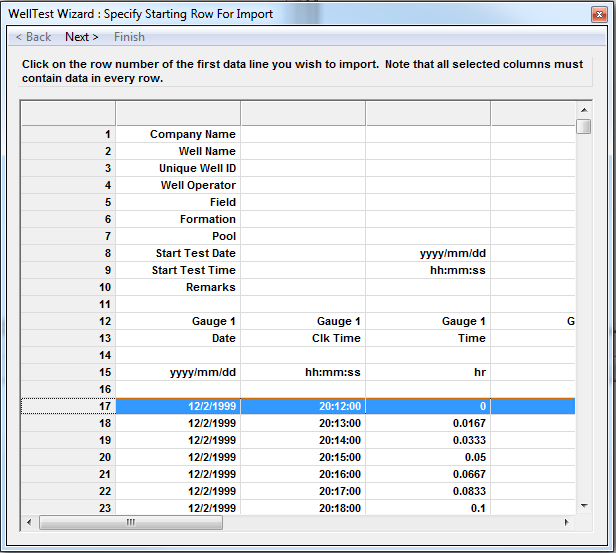The width and height of the screenshot is (616, 553).
Task: Select row number 22
Action: tap(68, 491)
